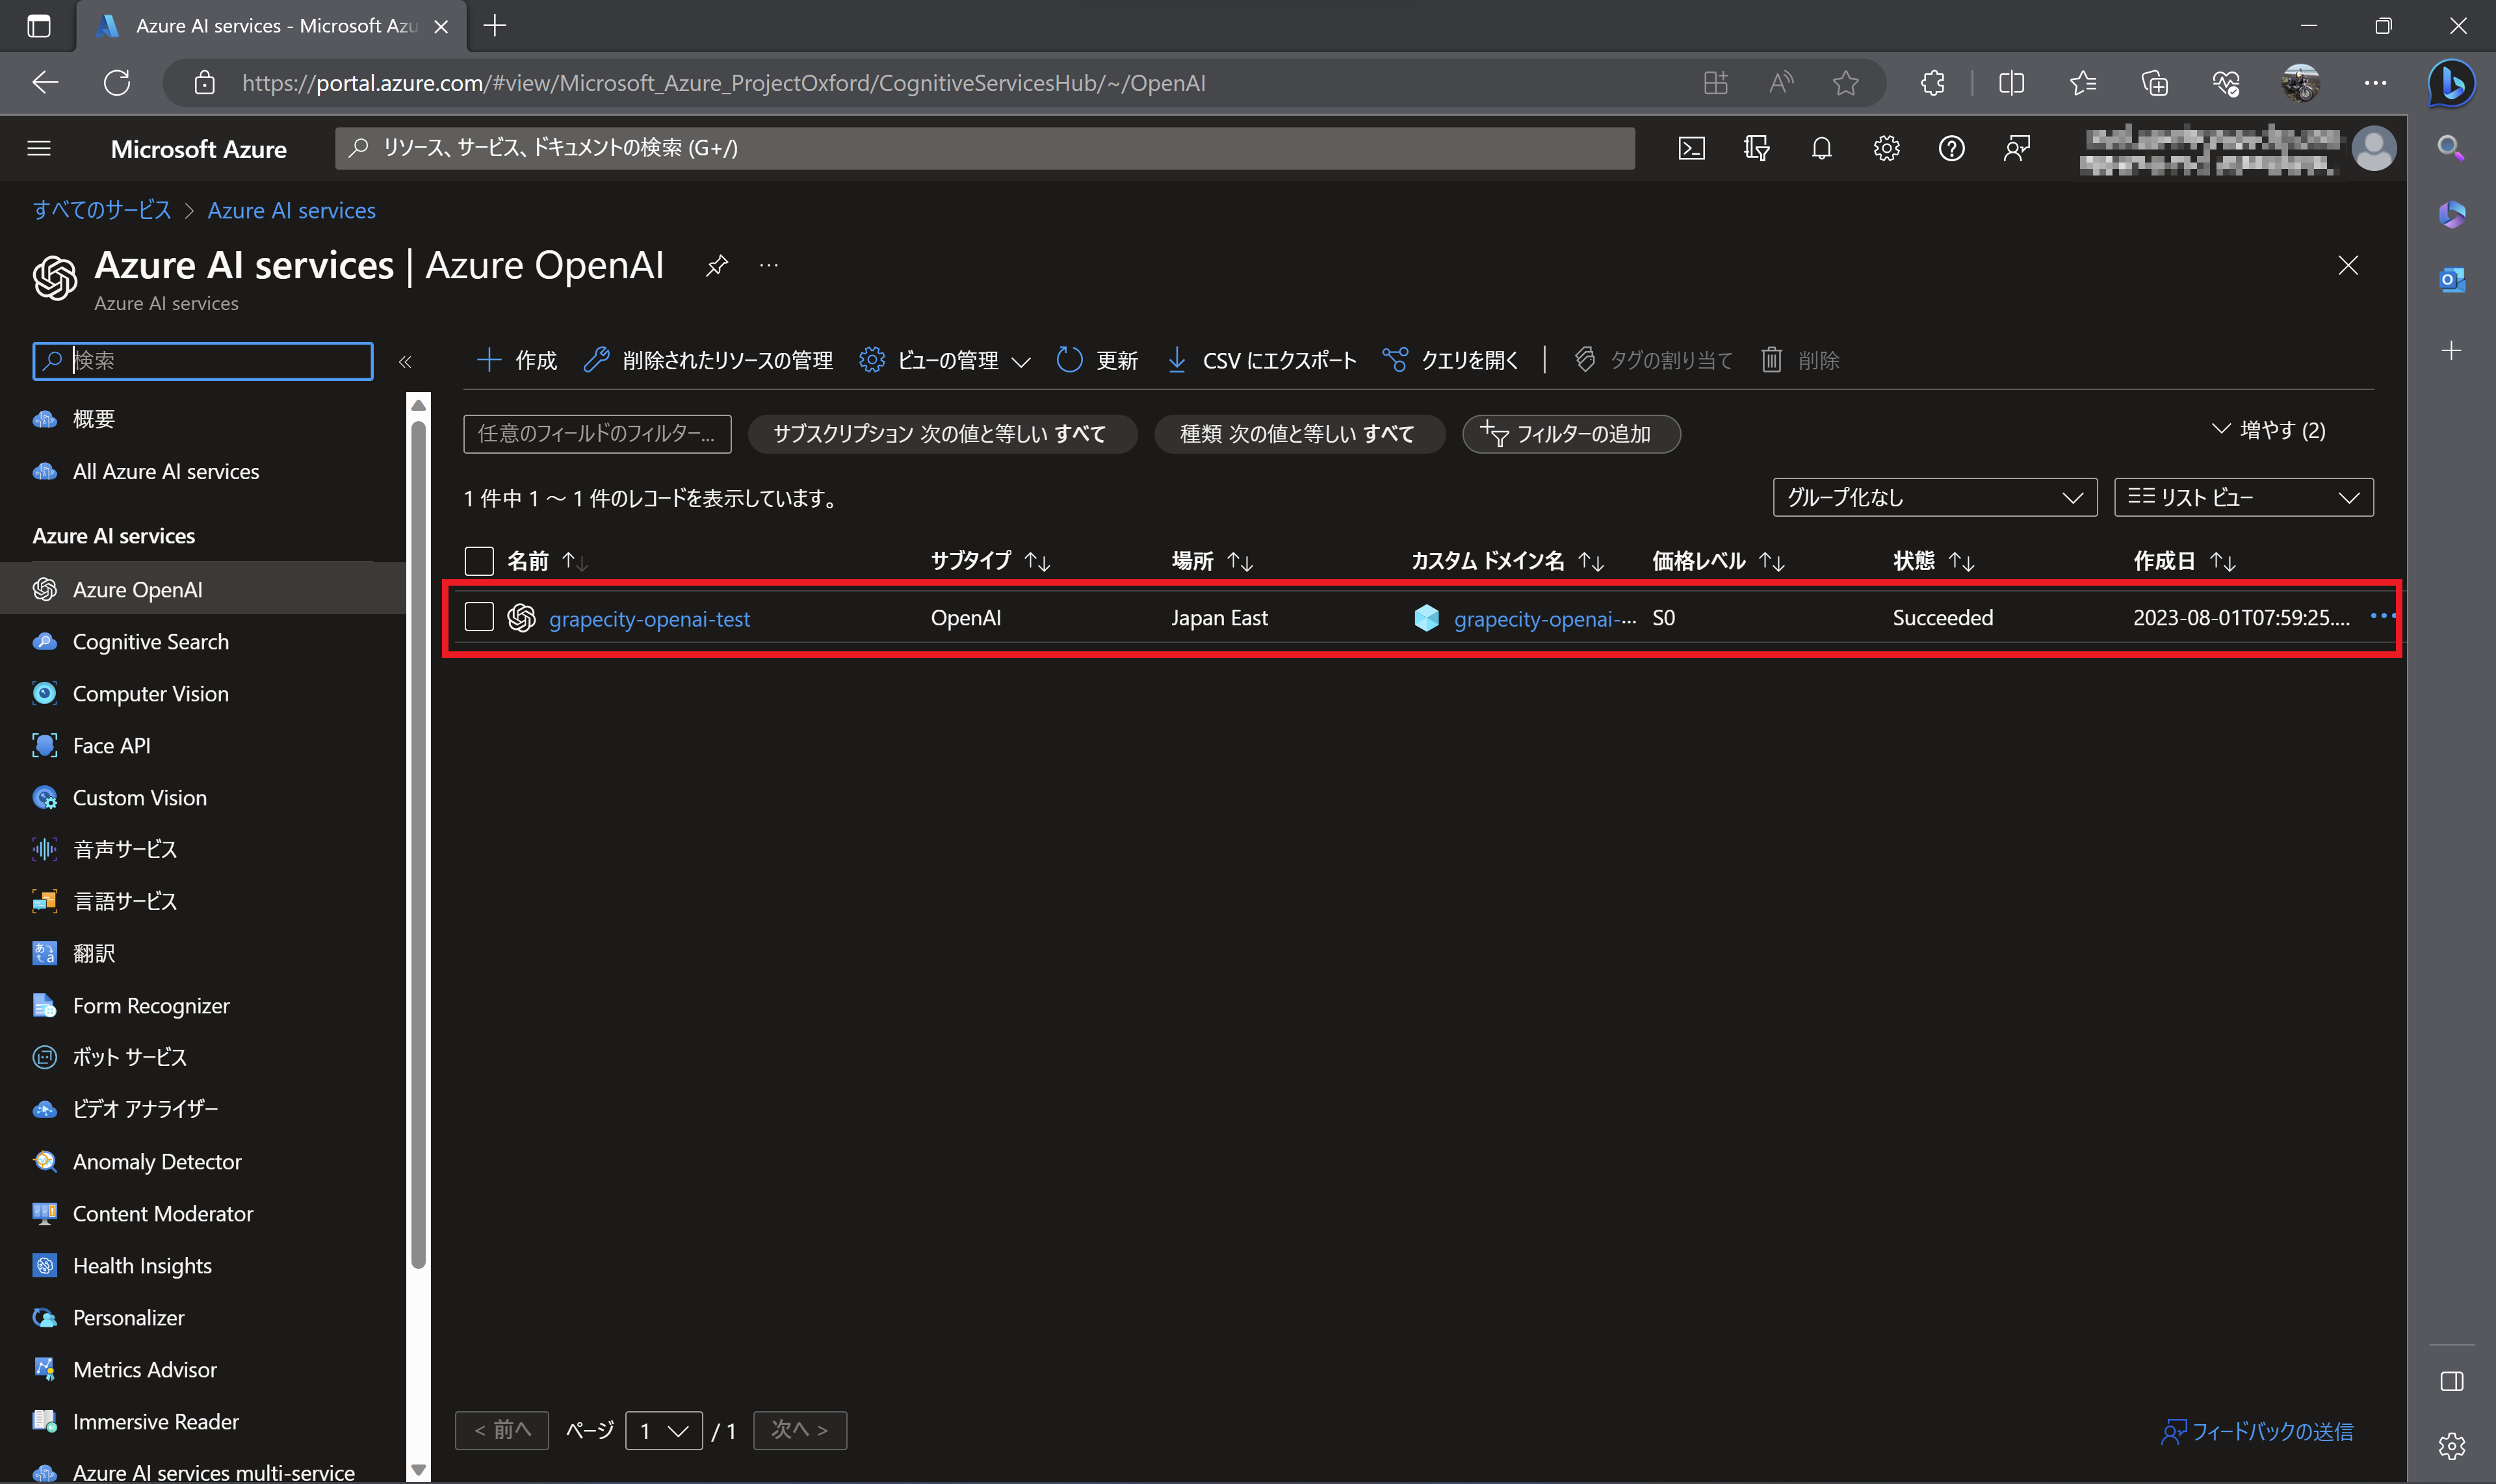Viewport: 2496px width, 1484px height.
Task: Export list with CSV にエクスポート
Action: (1261, 360)
